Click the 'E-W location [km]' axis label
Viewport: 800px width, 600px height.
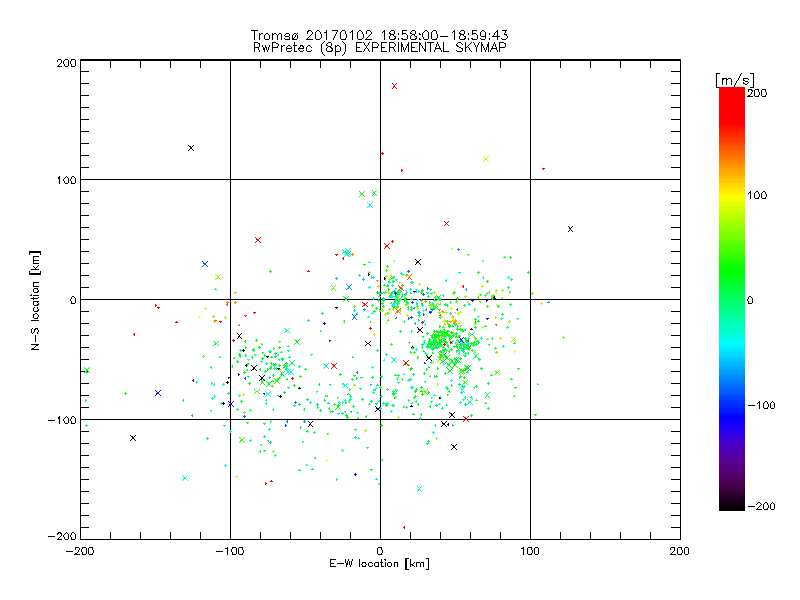point(379,563)
